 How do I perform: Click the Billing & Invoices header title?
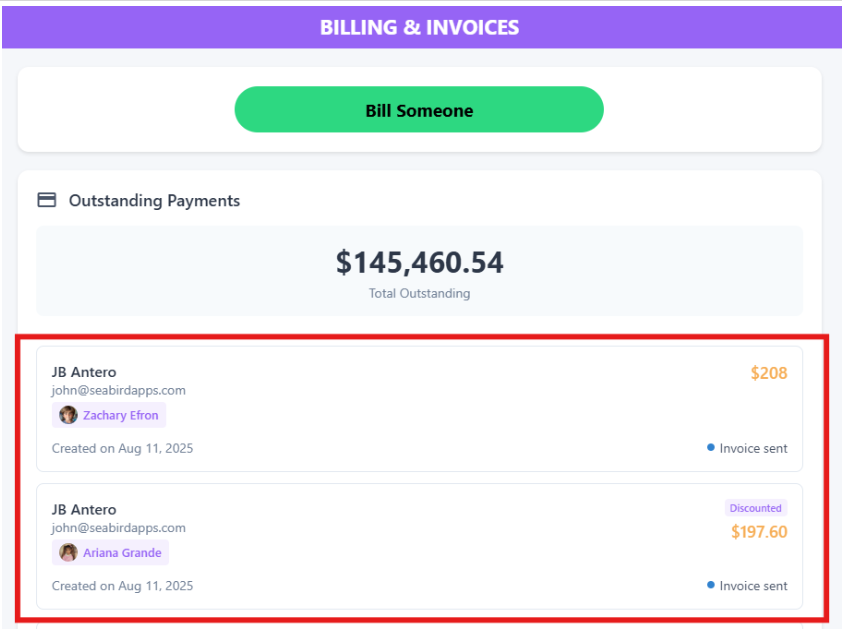pyautogui.click(x=419, y=27)
